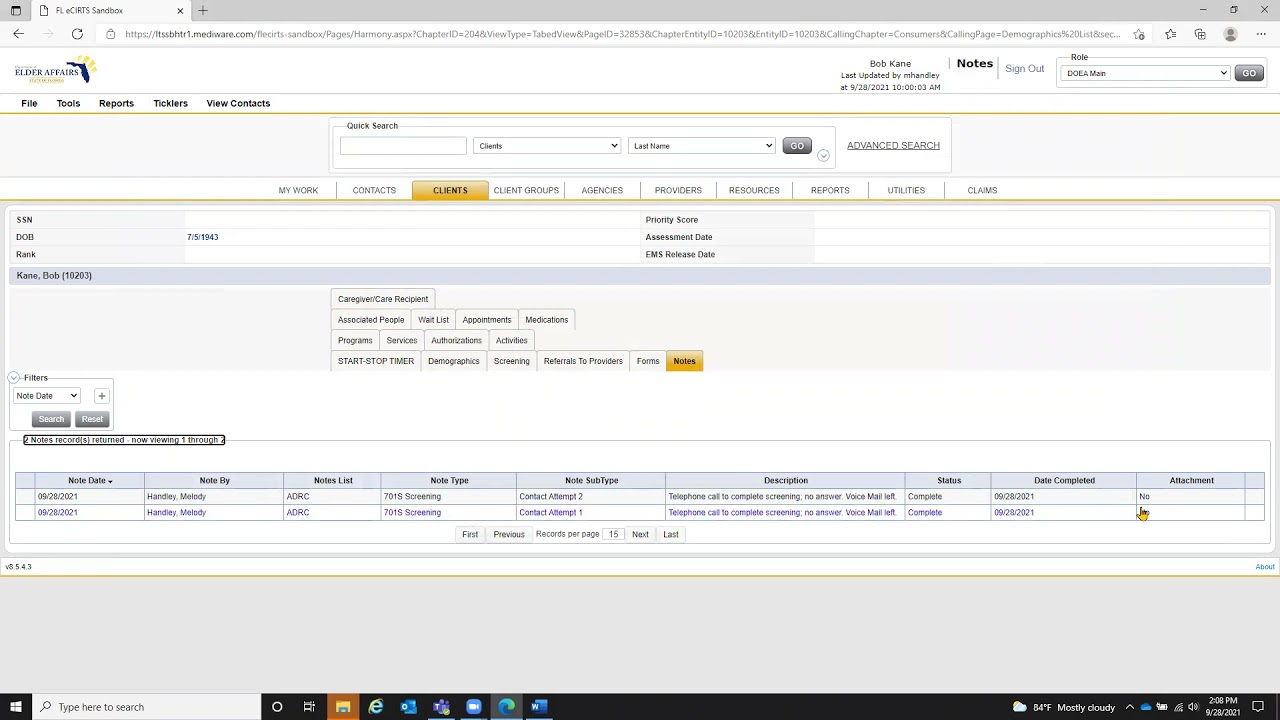Open the Role dropdown DOEA Main
The height and width of the screenshot is (720, 1280).
point(1145,73)
